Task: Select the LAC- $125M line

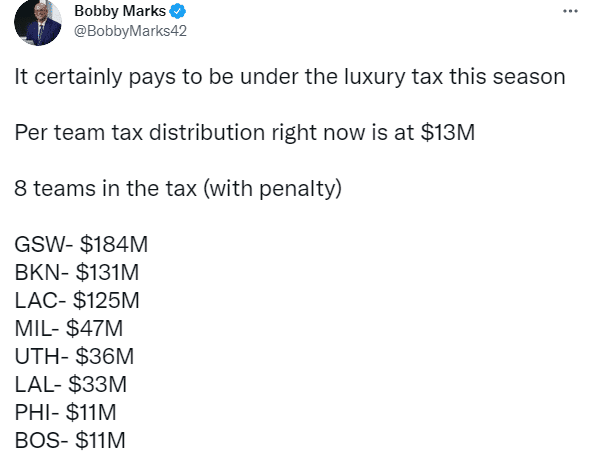Action: (77, 300)
